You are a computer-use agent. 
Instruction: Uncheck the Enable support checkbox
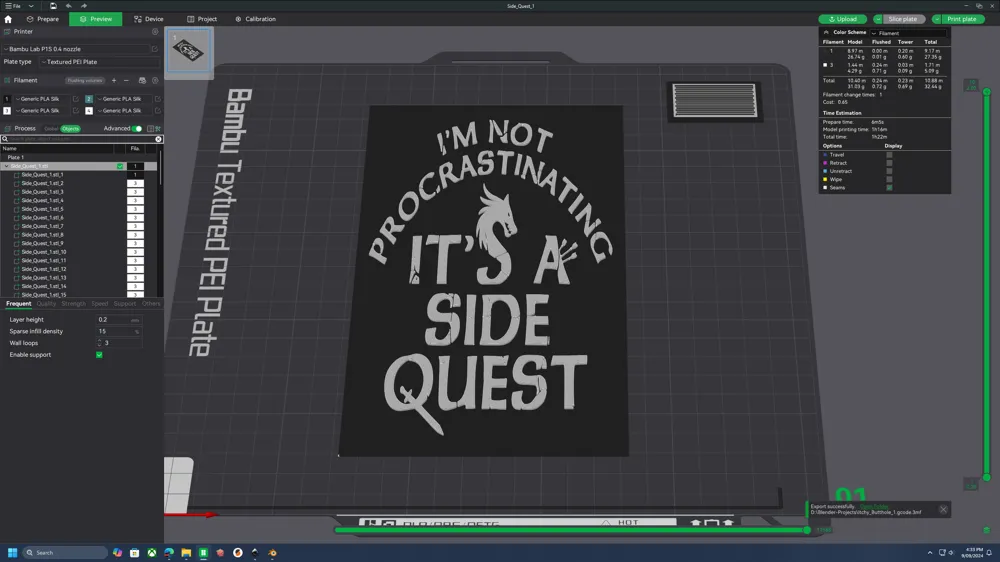click(x=99, y=355)
